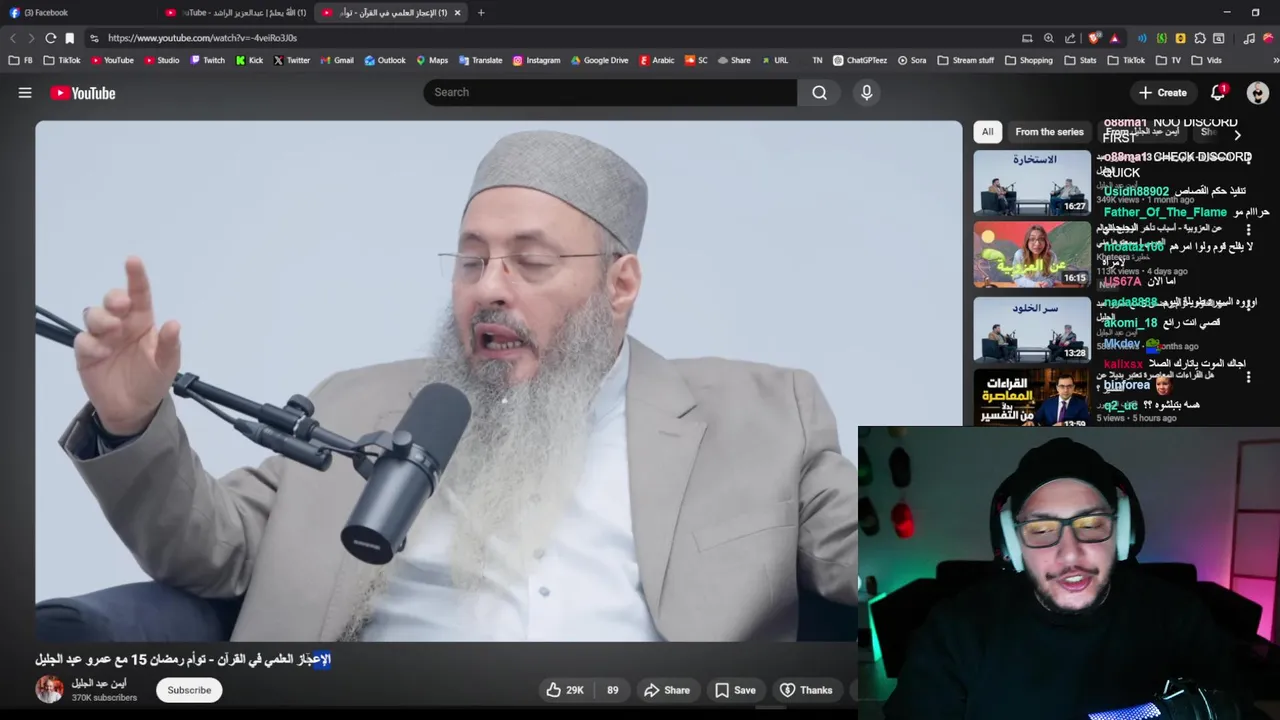The height and width of the screenshot is (720, 1280).
Task: Open the 13:59 recommended video thumbnail
Action: pyautogui.click(x=1032, y=398)
